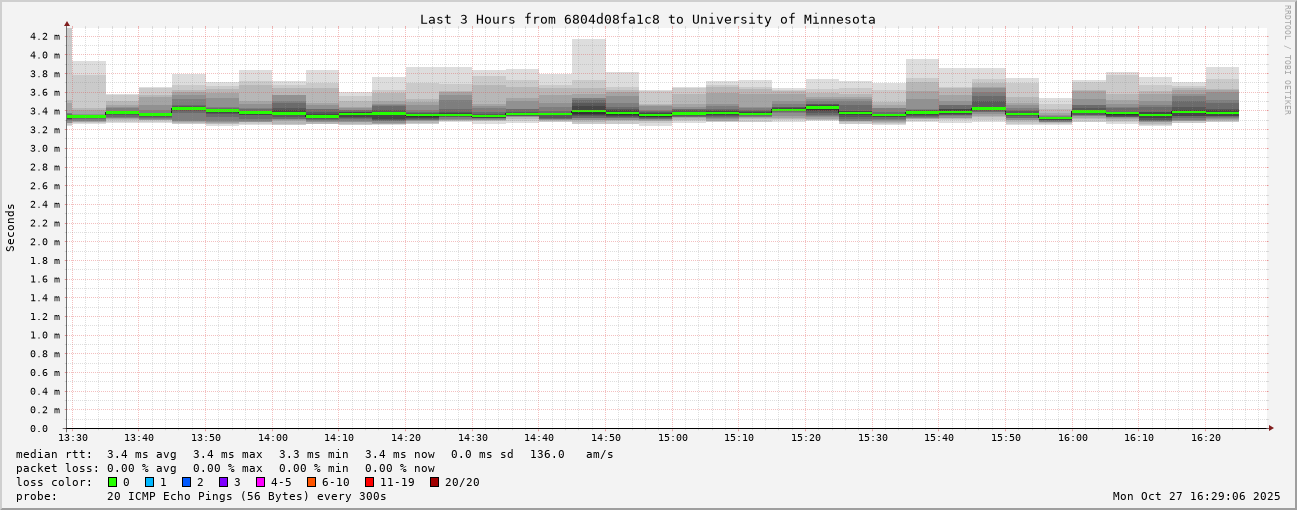Image resolution: width=1297 pixels, height=510 pixels.
Task: Click the 13:30 start time label
Action: click(x=73, y=438)
